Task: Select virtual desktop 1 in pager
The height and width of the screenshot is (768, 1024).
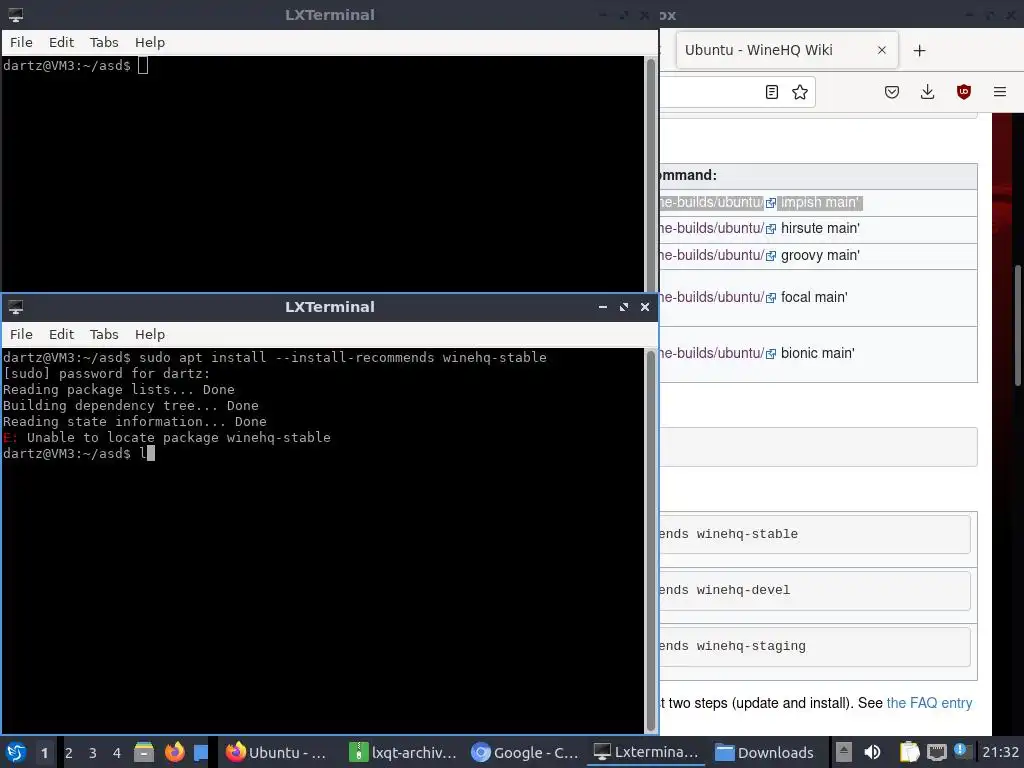Action: tap(44, 753)
